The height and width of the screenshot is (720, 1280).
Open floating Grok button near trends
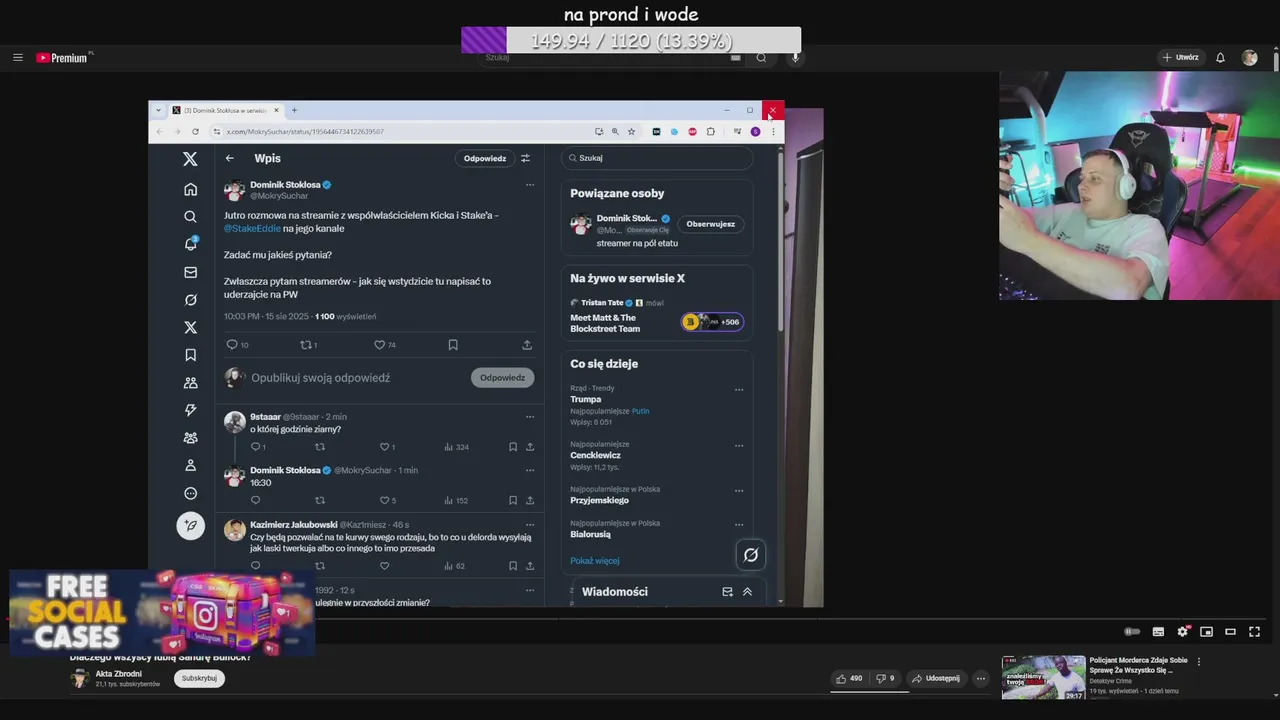751,555
